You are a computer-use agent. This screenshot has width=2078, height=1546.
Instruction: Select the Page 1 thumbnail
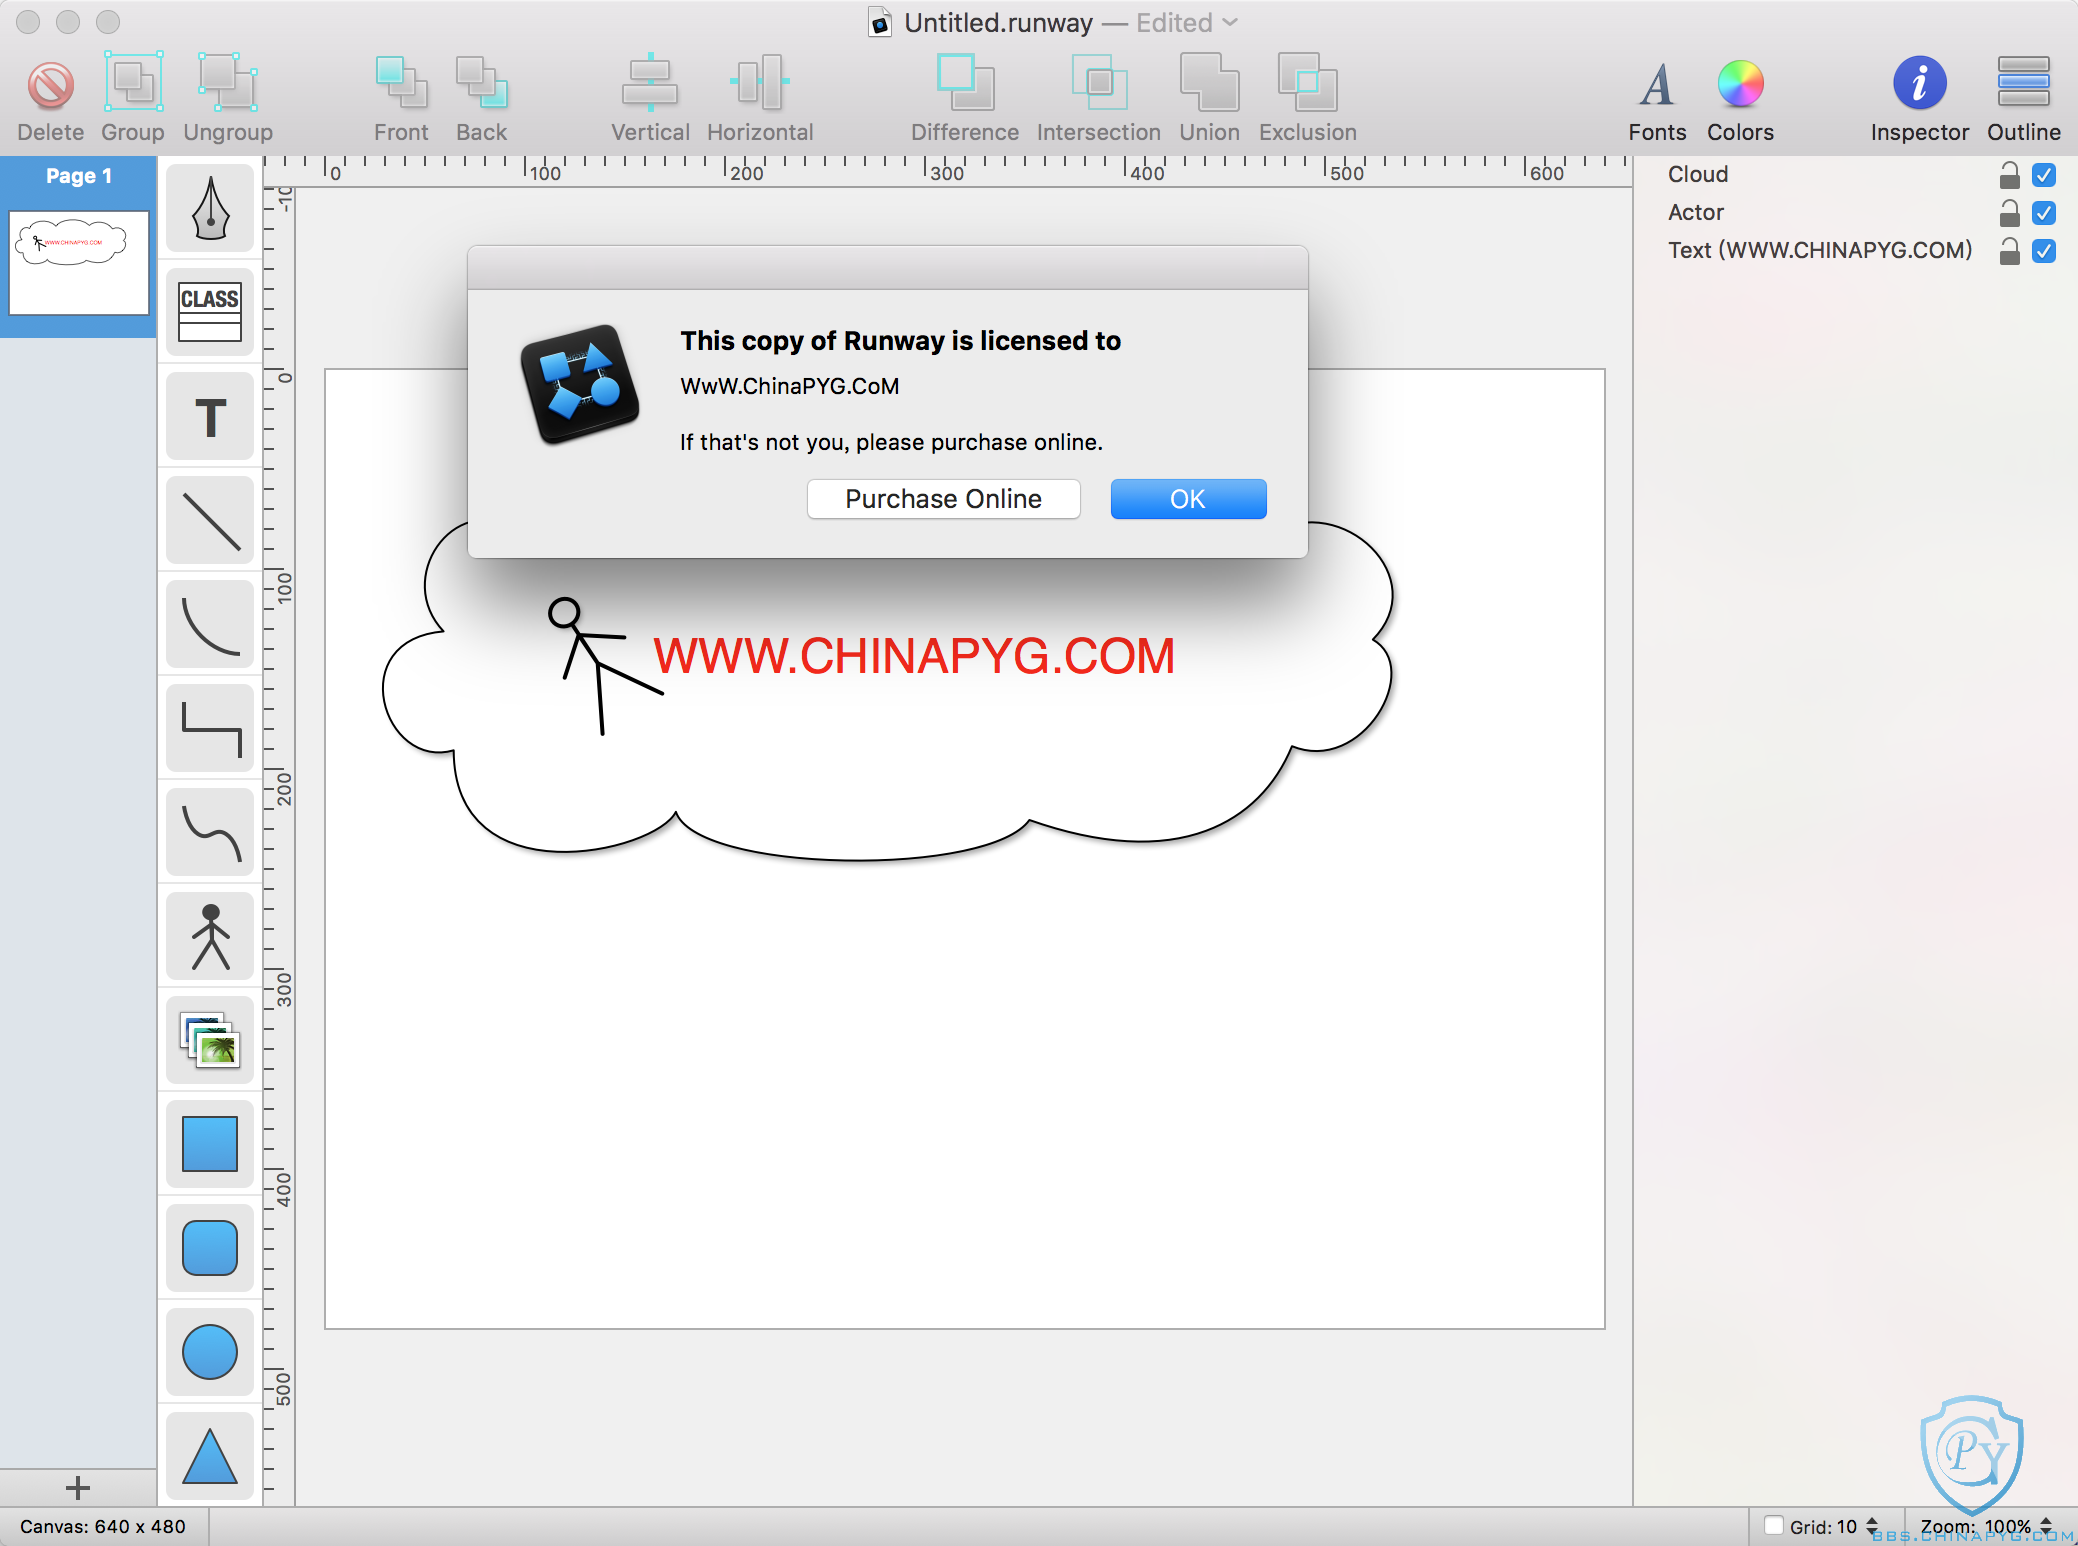[79, 263]
